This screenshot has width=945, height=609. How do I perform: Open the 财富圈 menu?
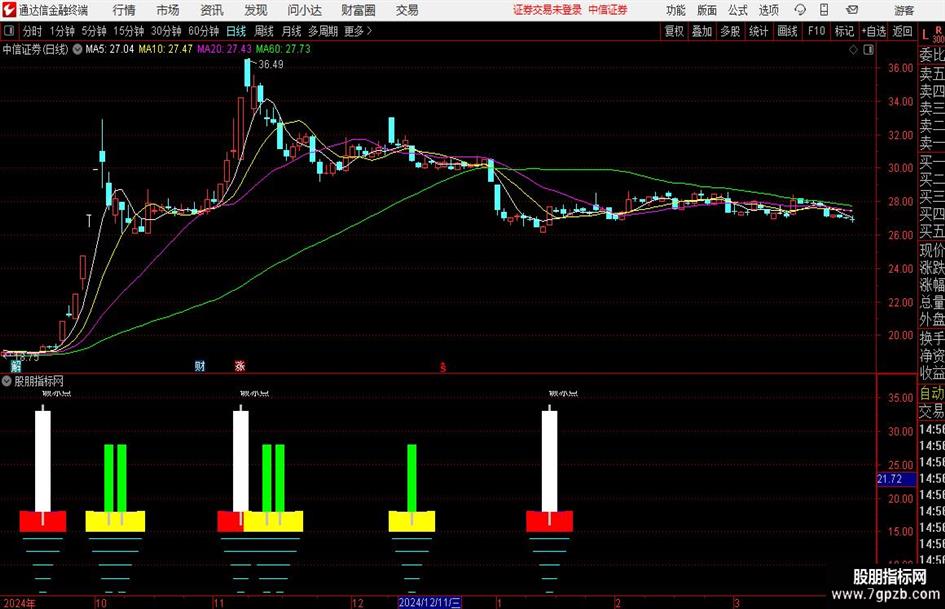(358, 10)
